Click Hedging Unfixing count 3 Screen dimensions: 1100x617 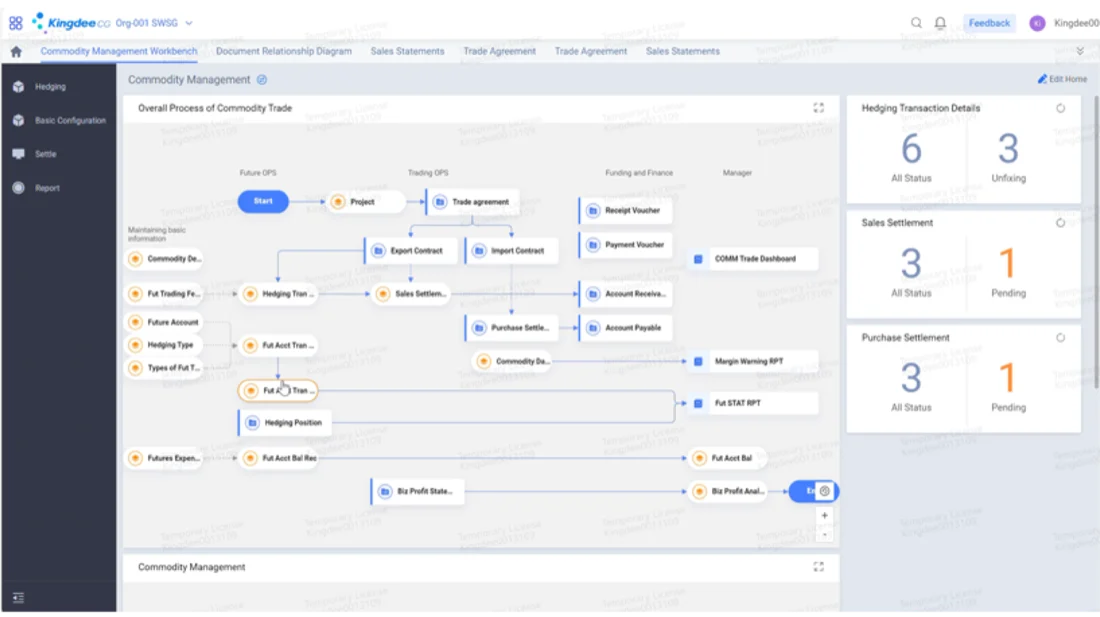[1008, 149]
